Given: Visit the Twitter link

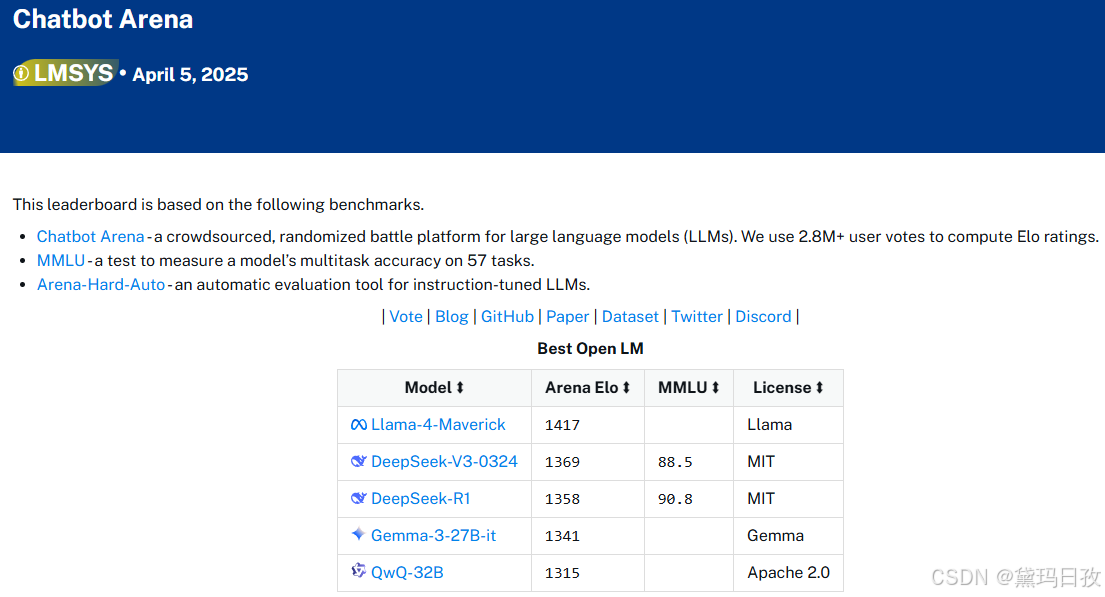Looking at the screenshot, I should pos(697,316).
